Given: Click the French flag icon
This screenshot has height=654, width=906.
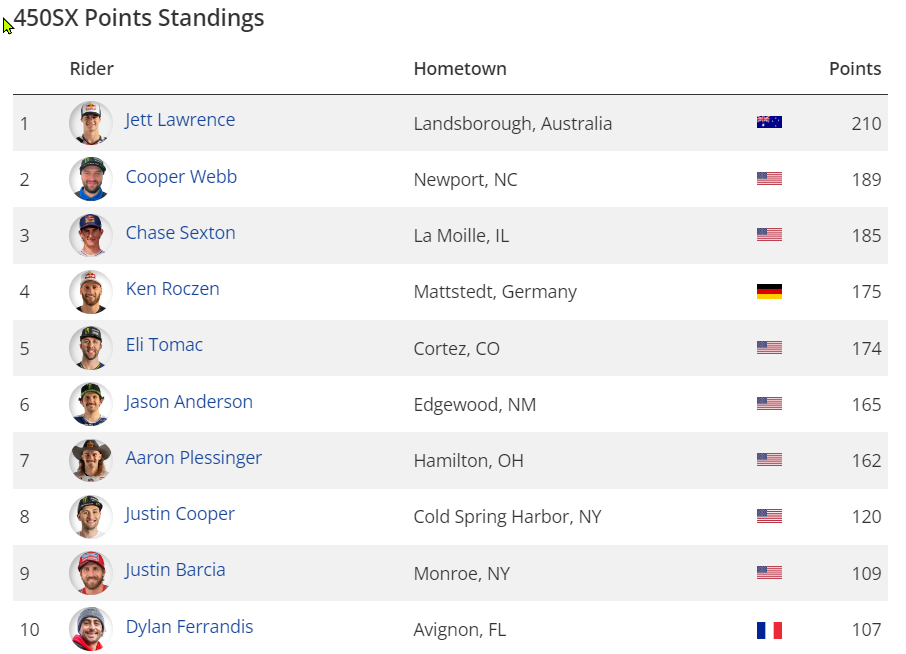Looking at the screenshot, I should (x=769, y=630).
